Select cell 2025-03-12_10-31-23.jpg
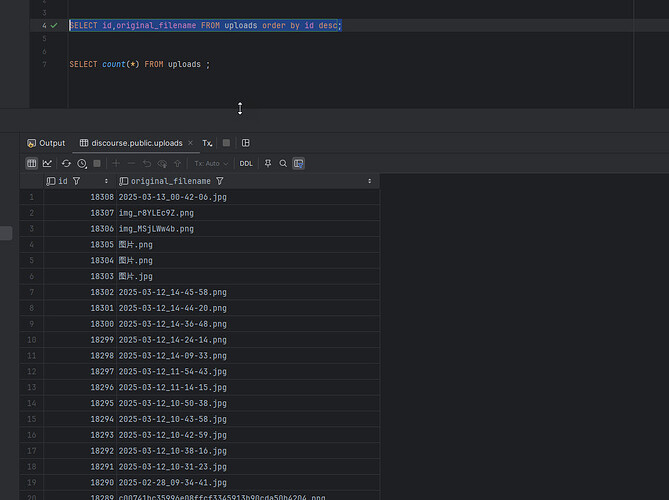 [x=248, y=467]
